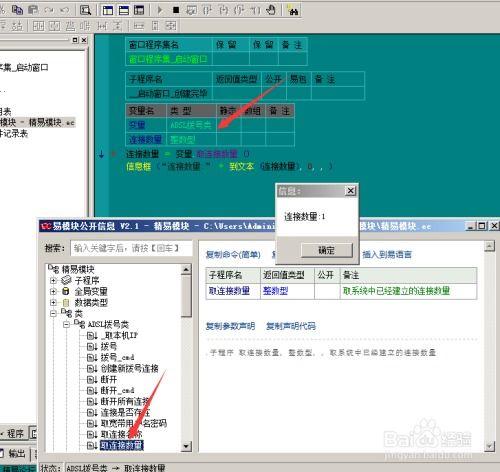The width and height of the screenshot is (500, 472).
Task: Click the Run (play) icon
Action: point(160,10)
